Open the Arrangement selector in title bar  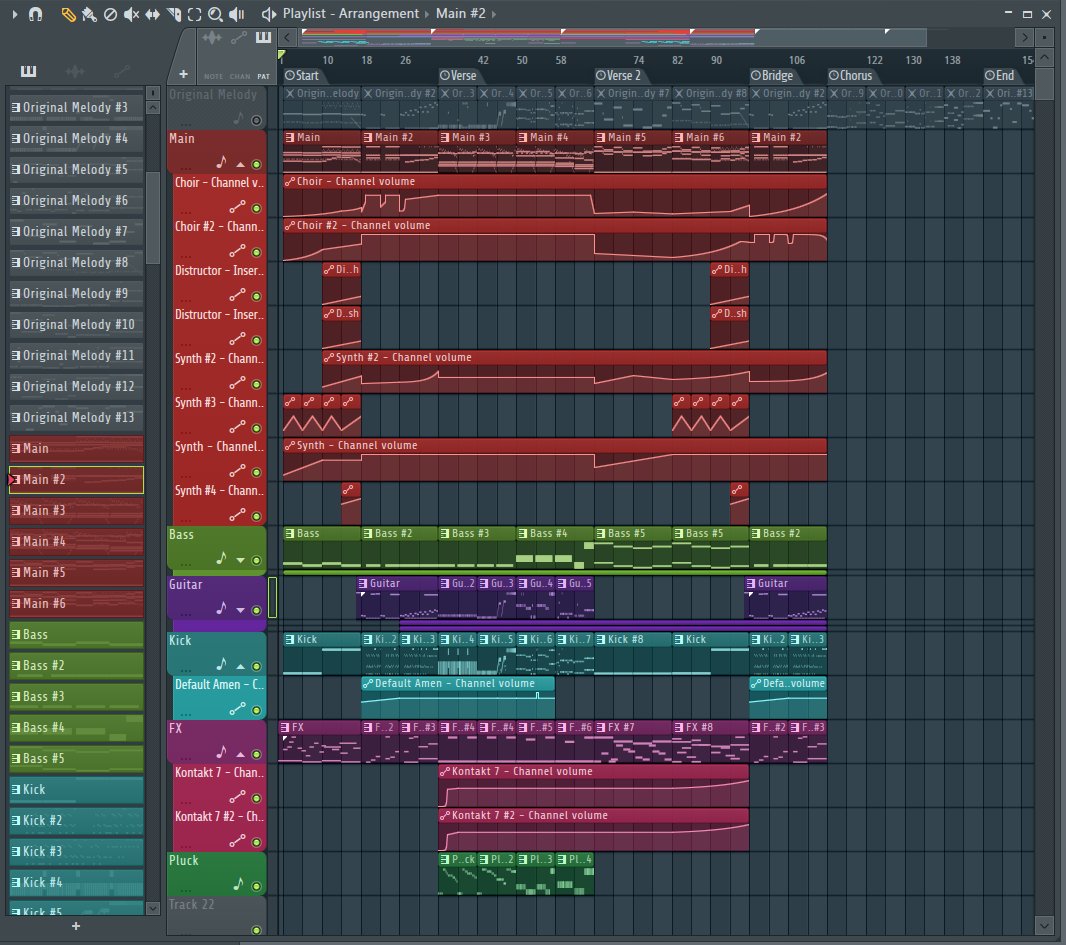pyautogui.click(x=379, y=14)
